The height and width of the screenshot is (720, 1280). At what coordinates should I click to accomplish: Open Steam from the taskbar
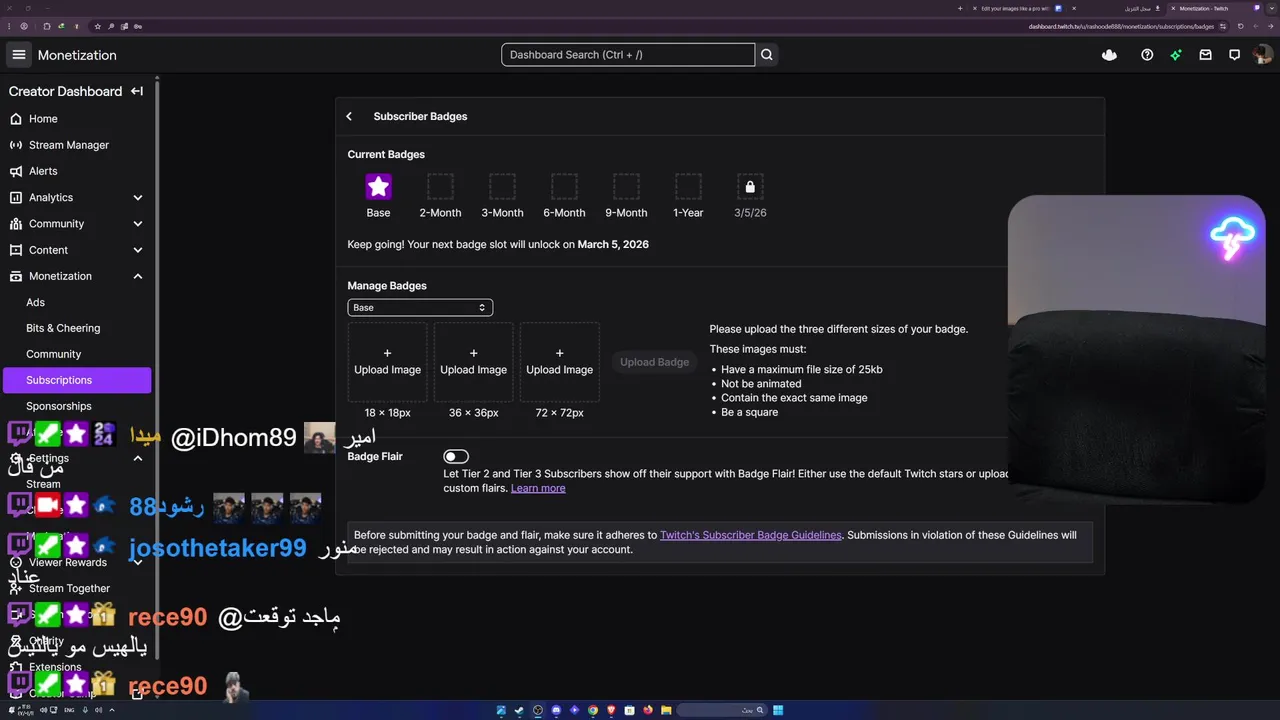(519, 710)
